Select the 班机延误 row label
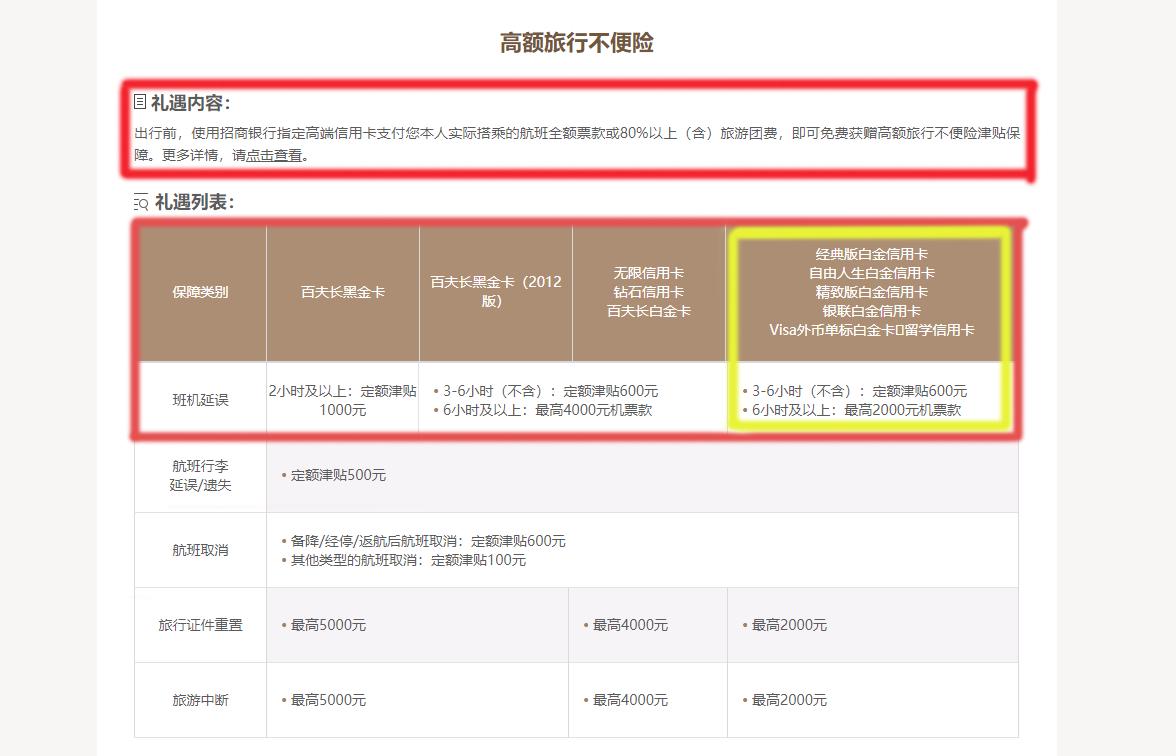The width and height of the screenshot is (1176, 756). [200, 400]
